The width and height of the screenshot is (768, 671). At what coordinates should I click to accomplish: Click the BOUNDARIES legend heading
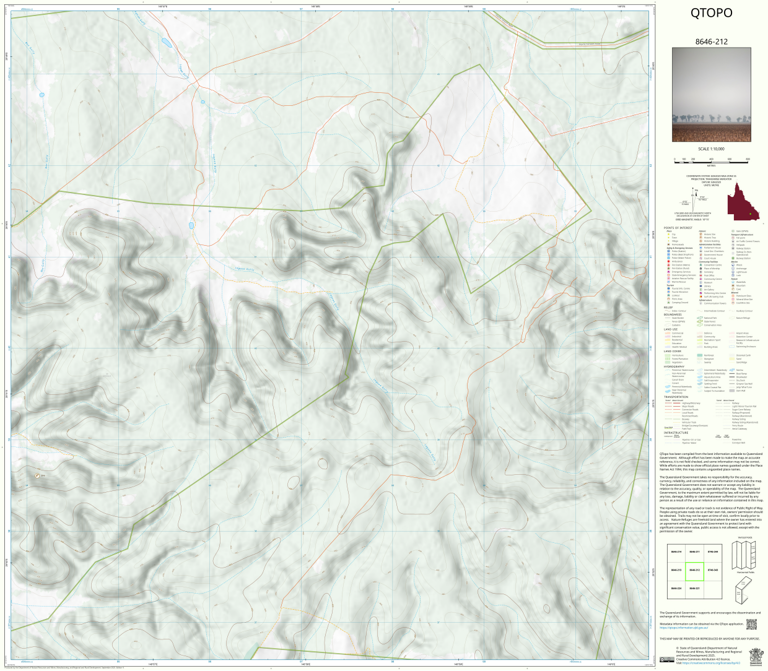tap(673, 314)
